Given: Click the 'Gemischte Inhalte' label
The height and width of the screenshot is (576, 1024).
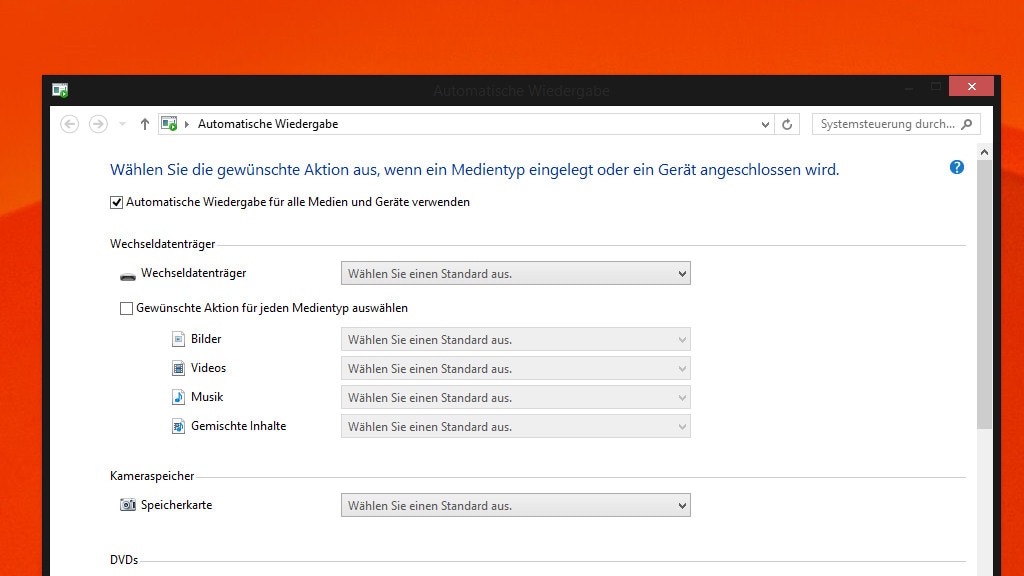Looking at the screenshot, I should click(238, 426).
